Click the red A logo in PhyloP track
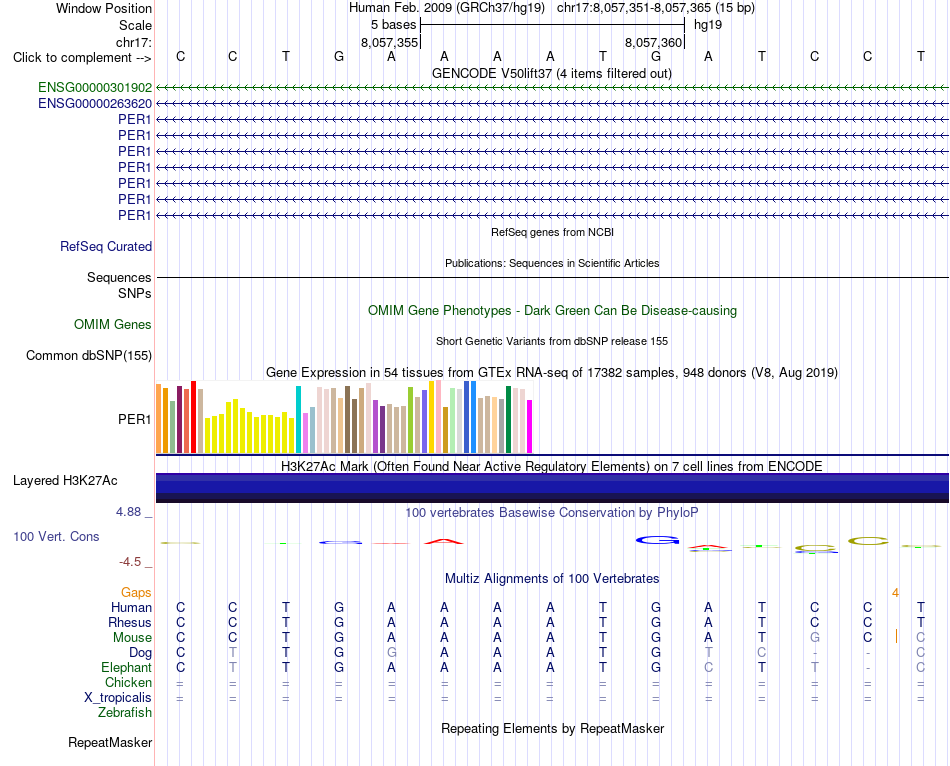 click(443, 541)
